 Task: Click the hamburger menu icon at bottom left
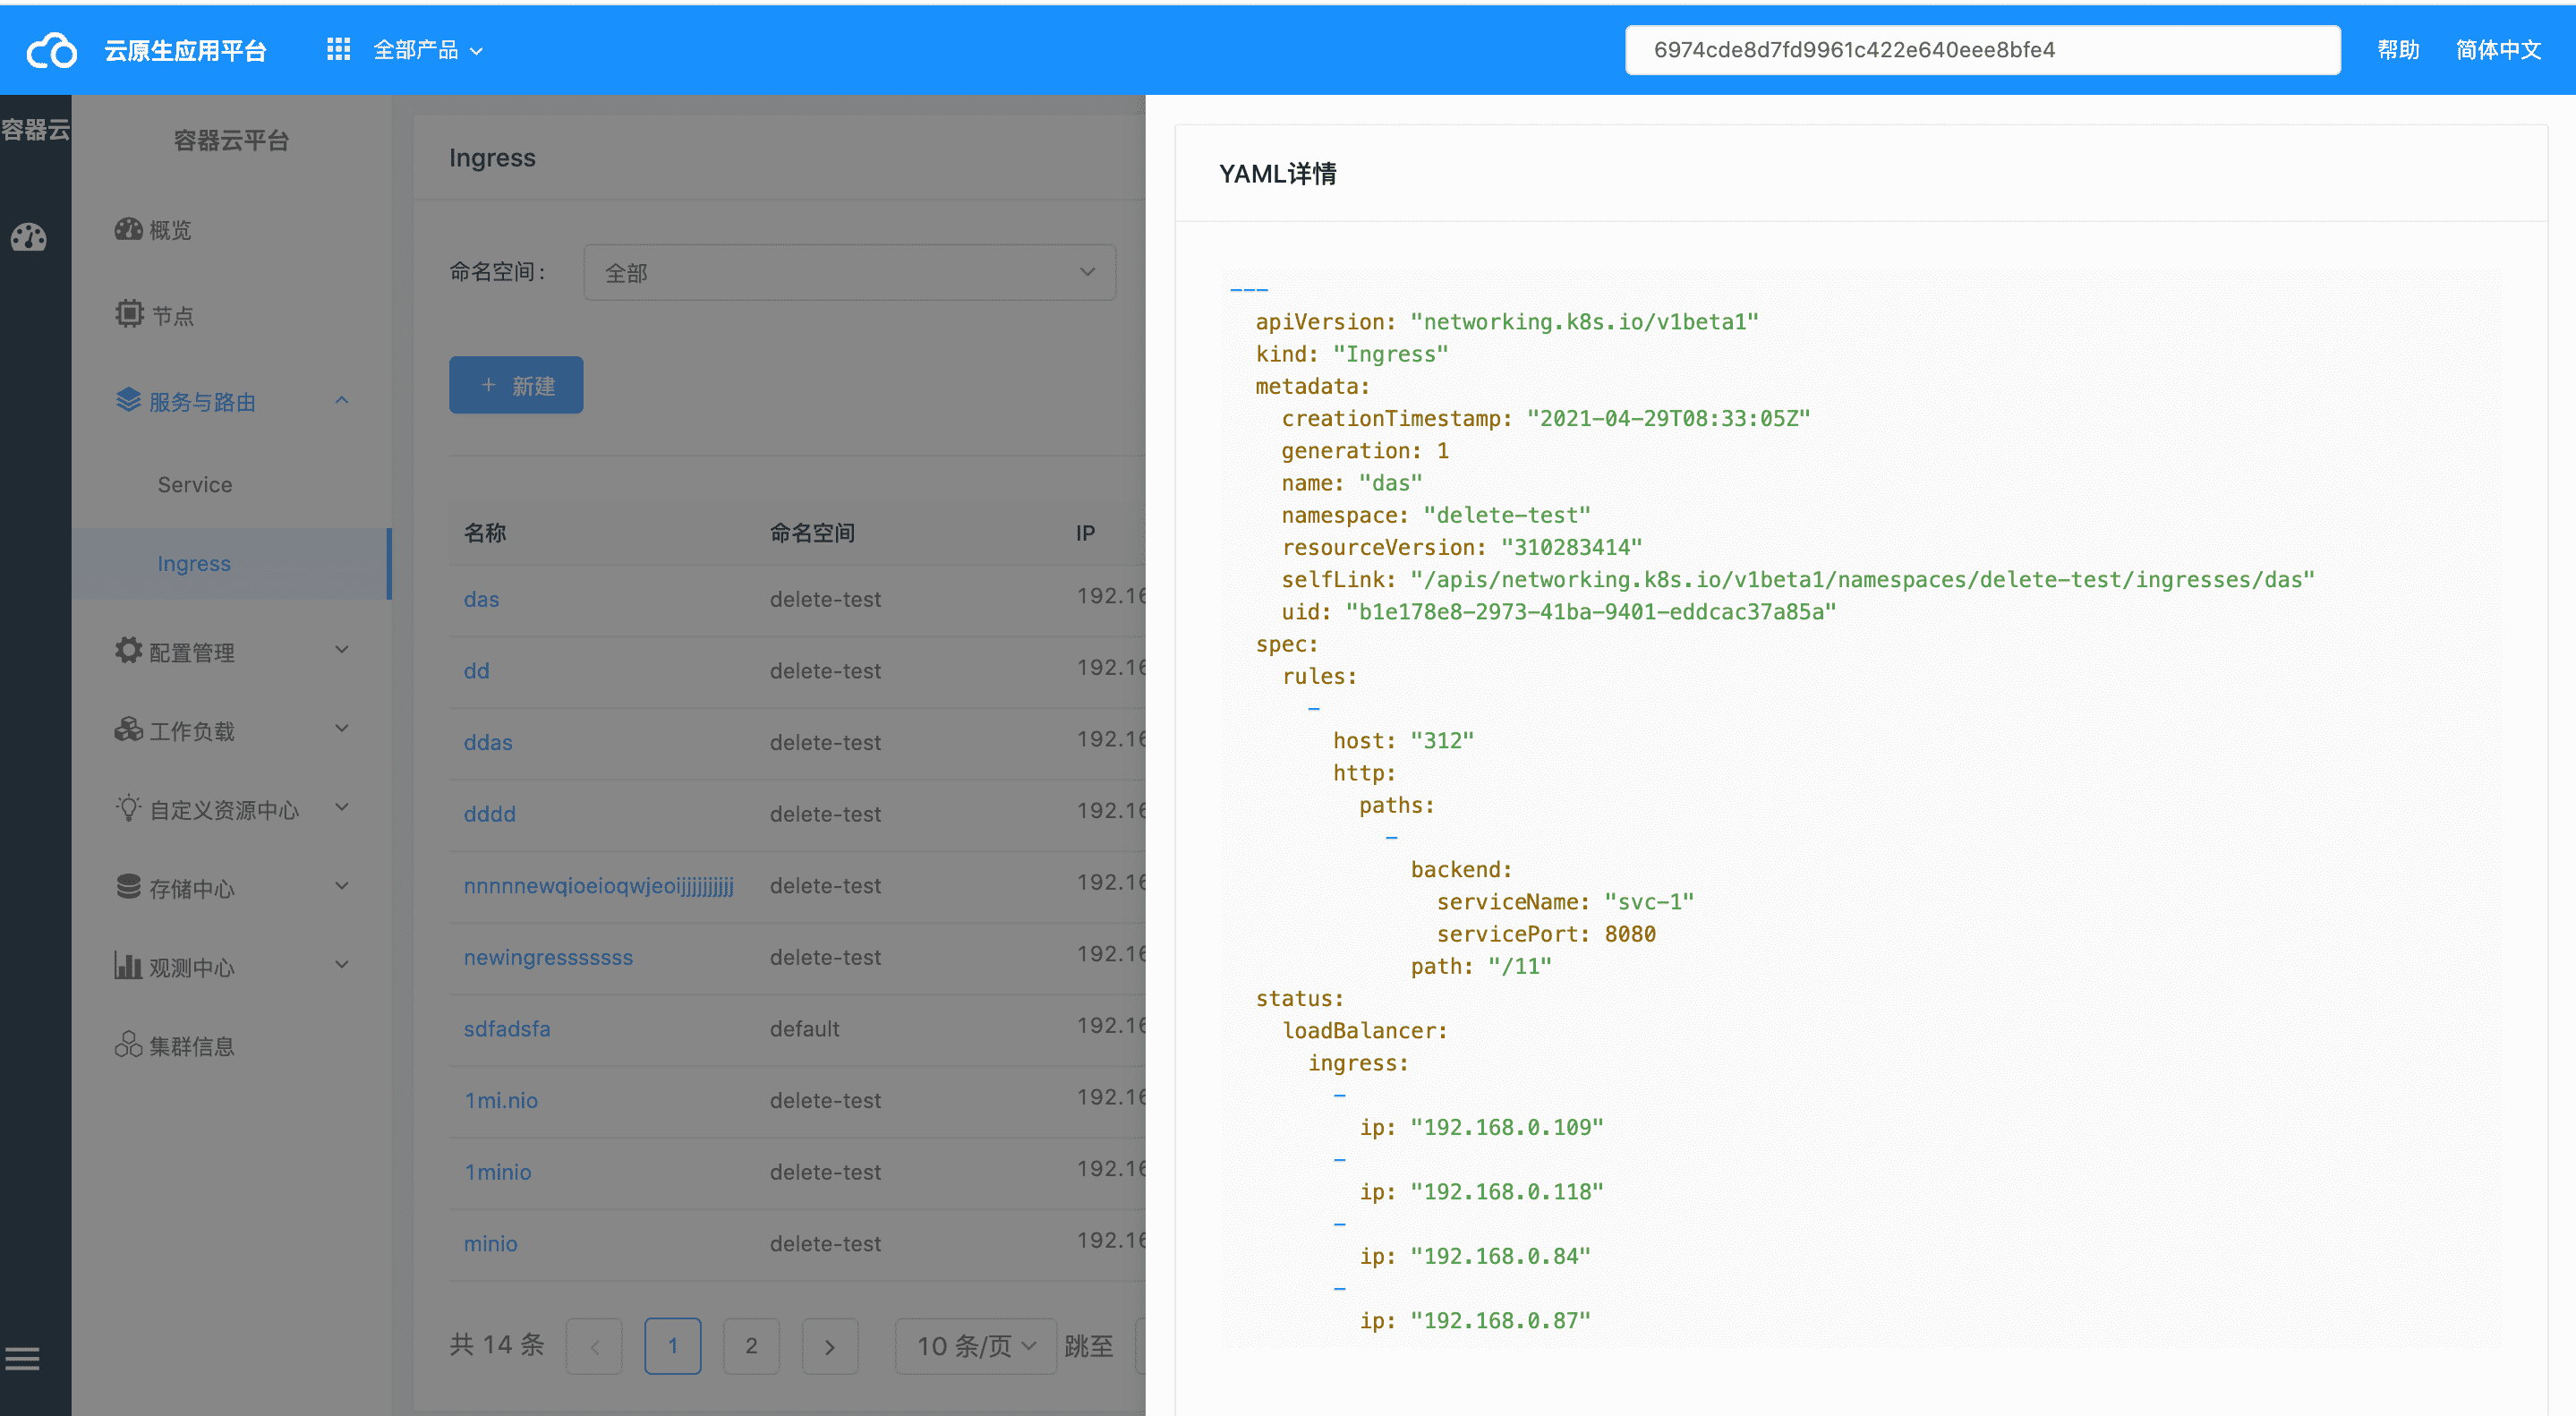pyautogui.click(x=22, y=1358)
